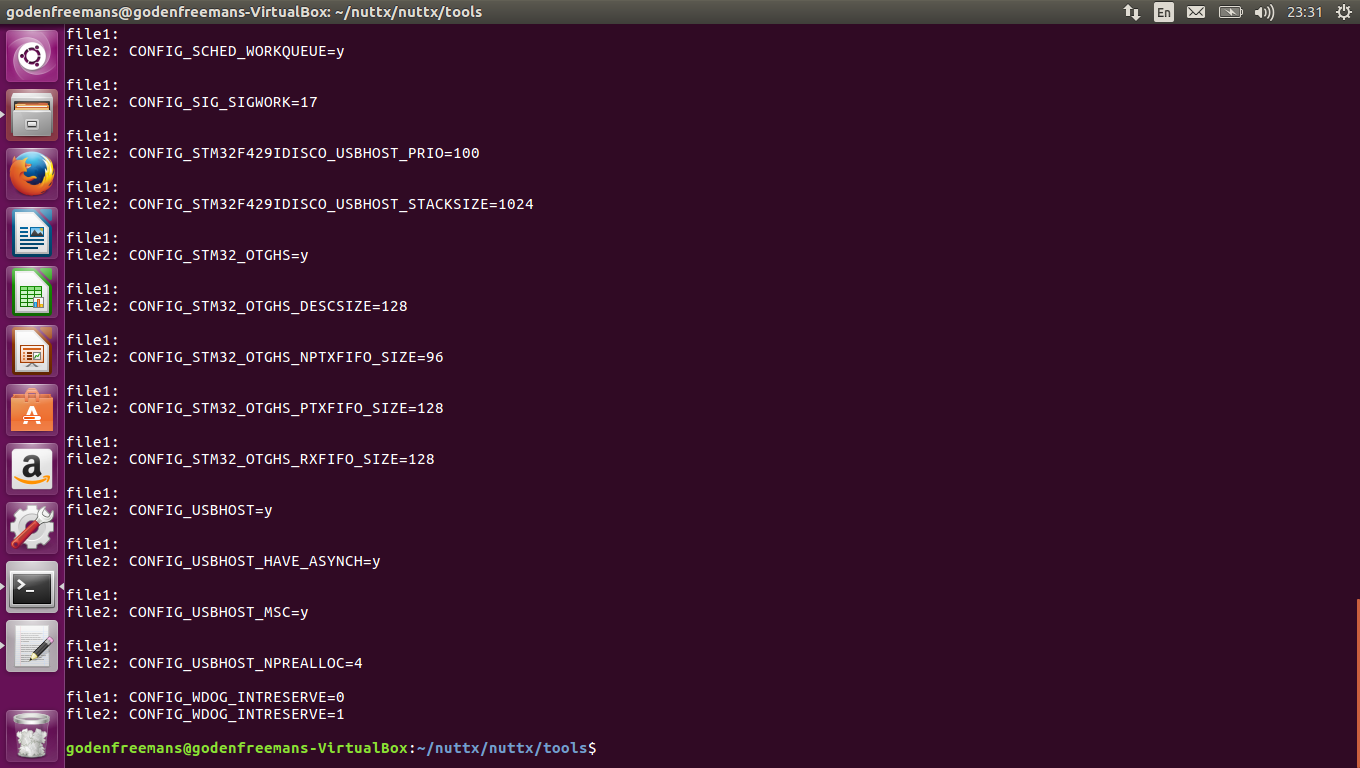Click the shell prompt at bottom
Screen dimensions: 1360x768
click(x=331, y=748)
